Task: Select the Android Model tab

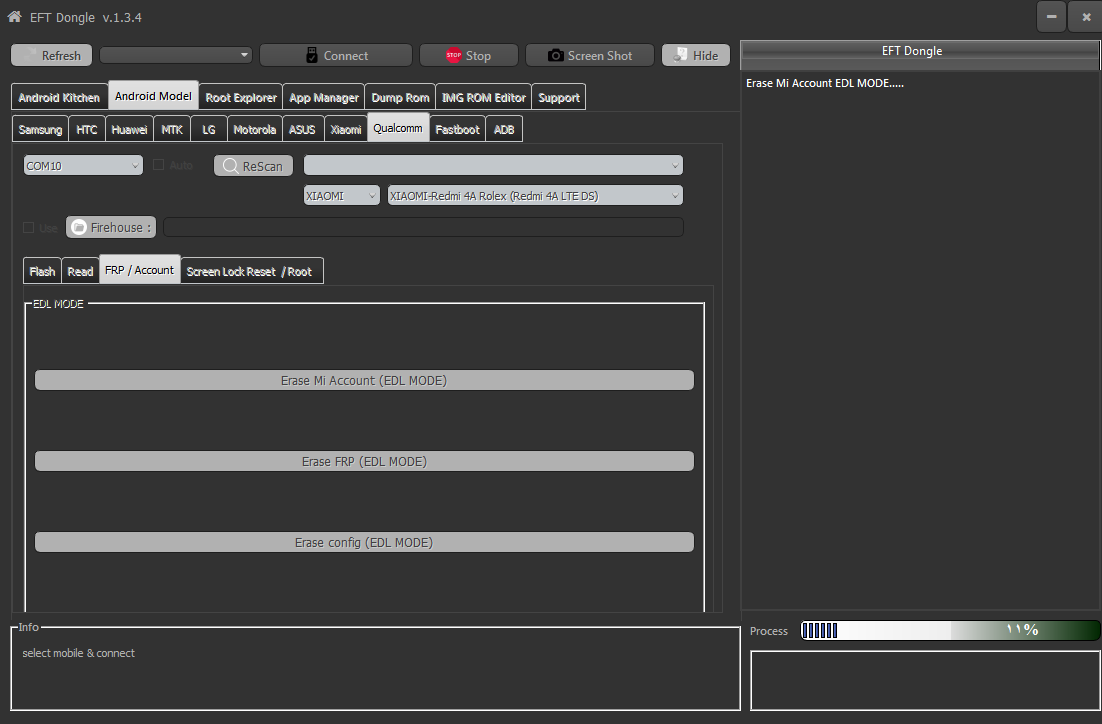Action: pyautogui.click(x=153, y=96)
